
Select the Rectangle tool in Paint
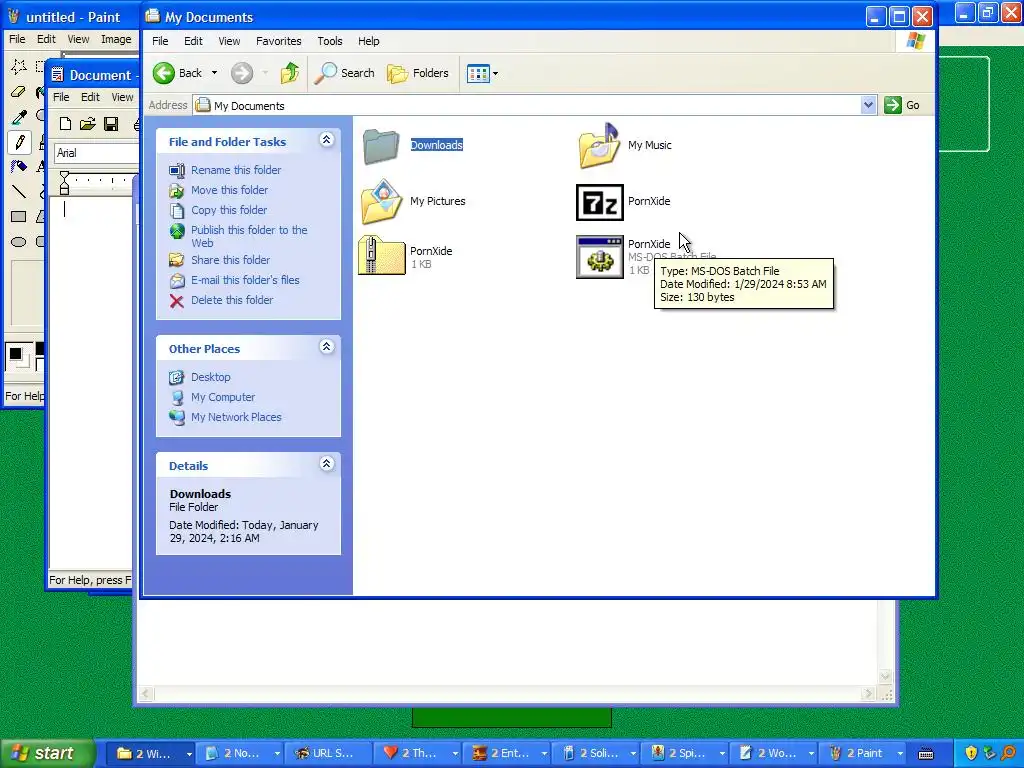(x=19, y=217)
